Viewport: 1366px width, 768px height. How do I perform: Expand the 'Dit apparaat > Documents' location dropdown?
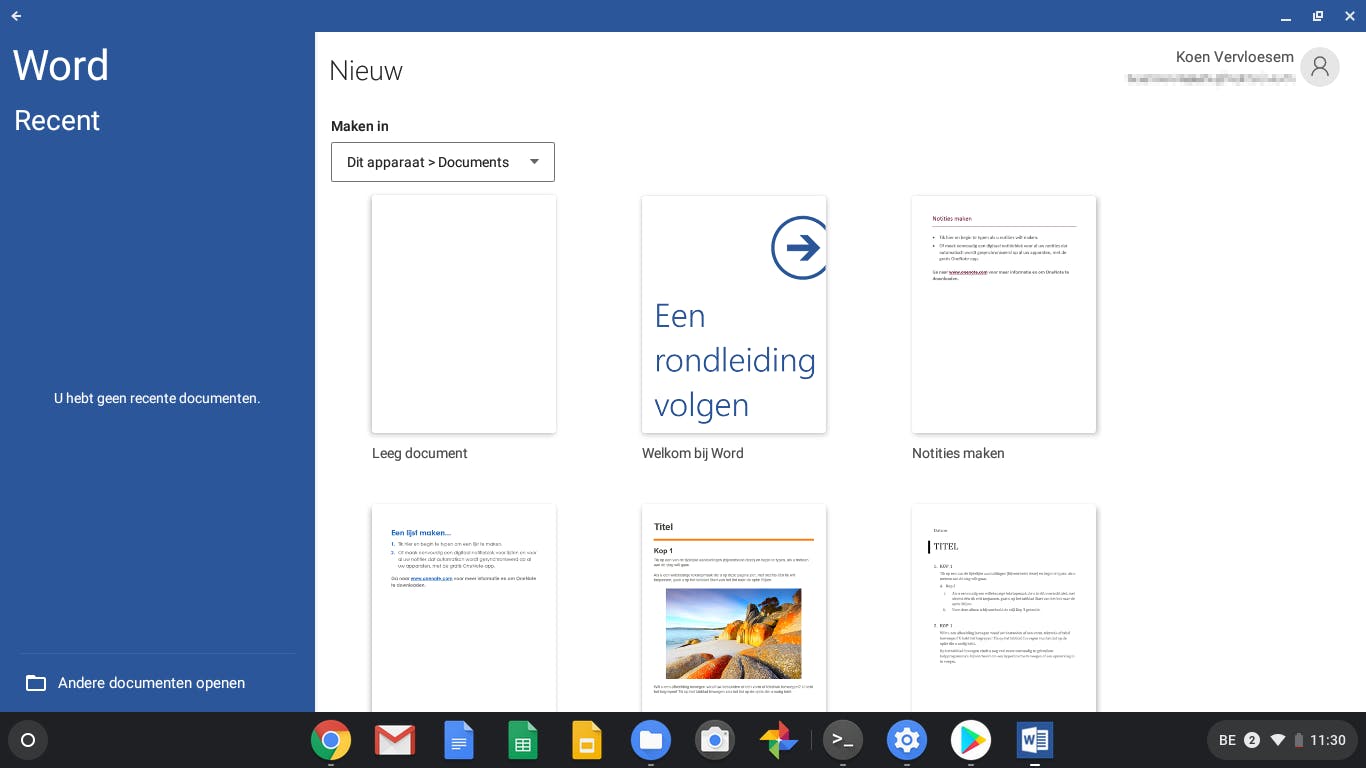pos(443,162)
